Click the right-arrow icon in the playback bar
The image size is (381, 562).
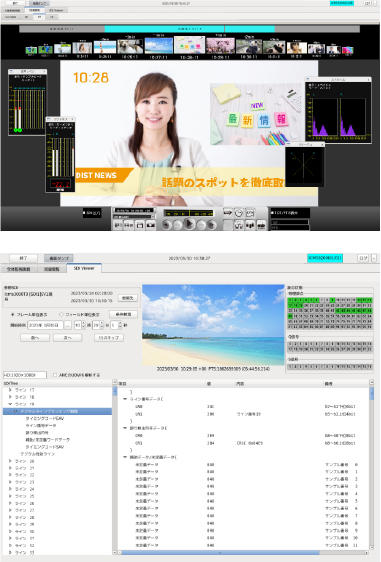[228, 213]
